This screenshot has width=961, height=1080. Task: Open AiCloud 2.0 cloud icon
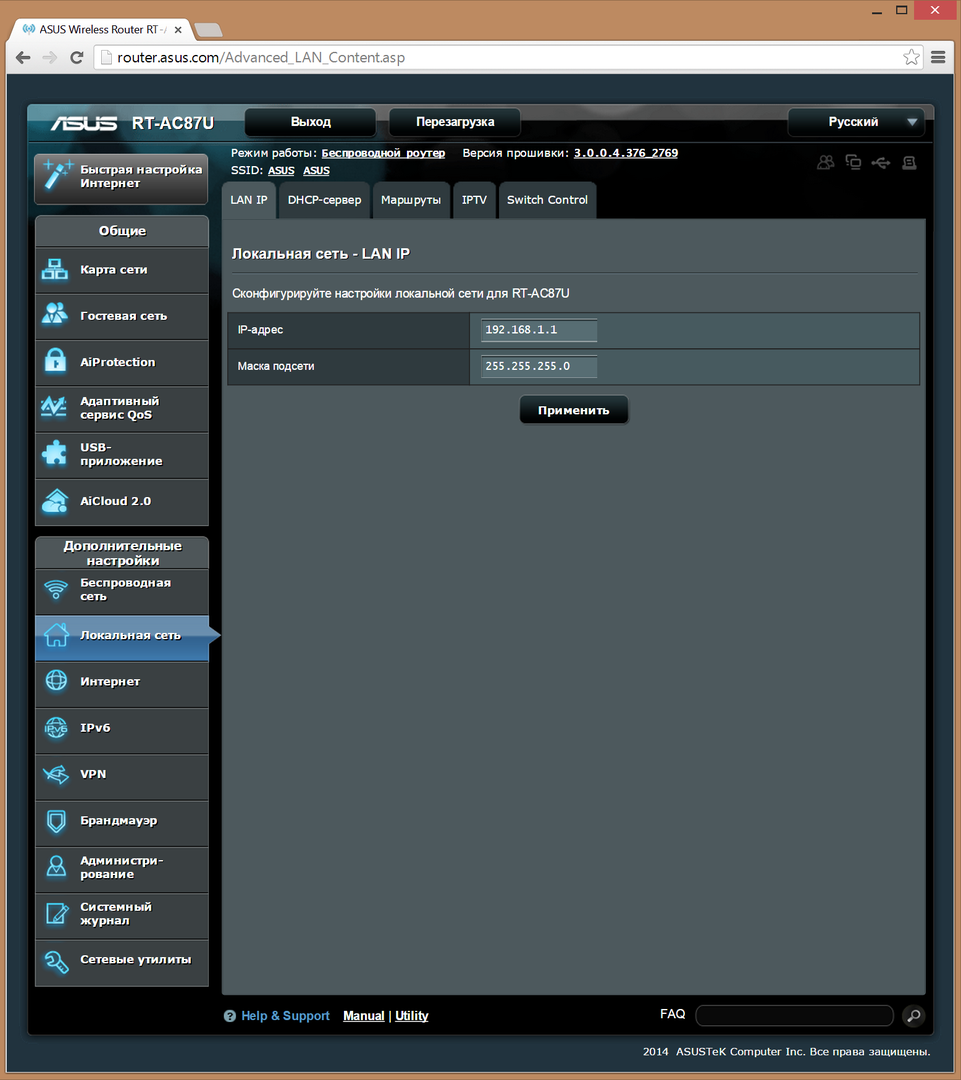pos(54,501)
